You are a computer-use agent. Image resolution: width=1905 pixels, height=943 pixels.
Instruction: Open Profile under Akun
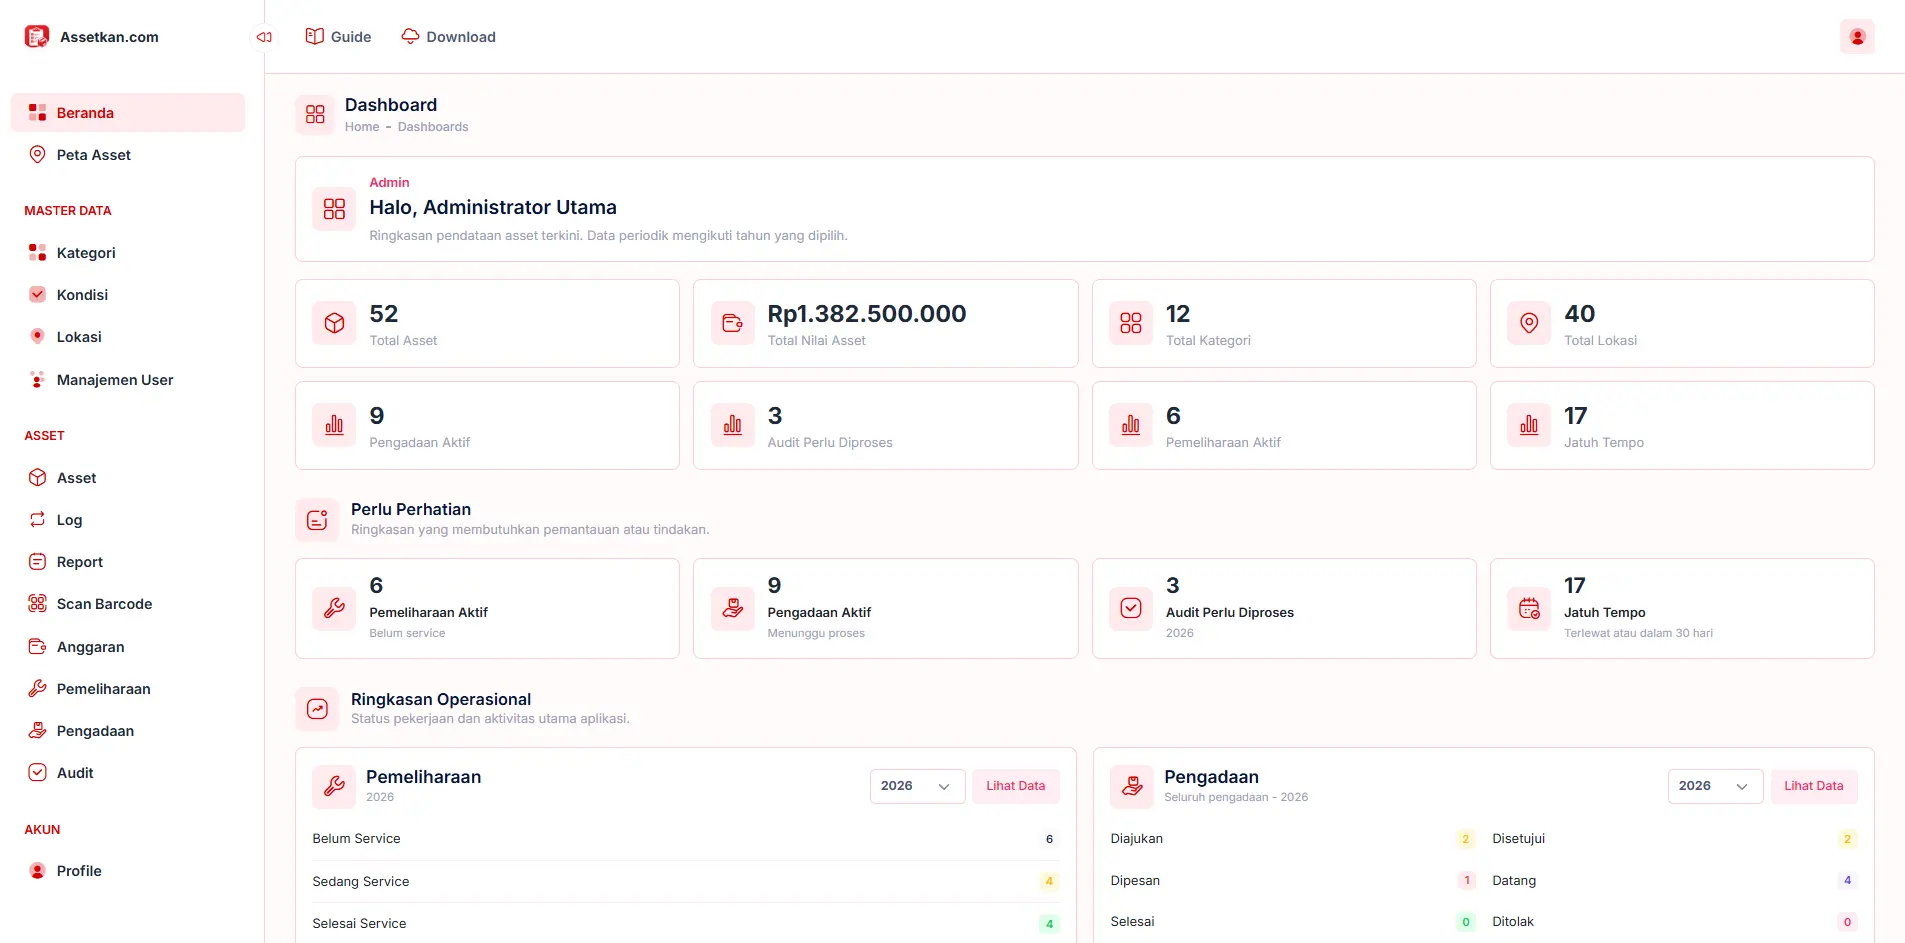point(128,871)
